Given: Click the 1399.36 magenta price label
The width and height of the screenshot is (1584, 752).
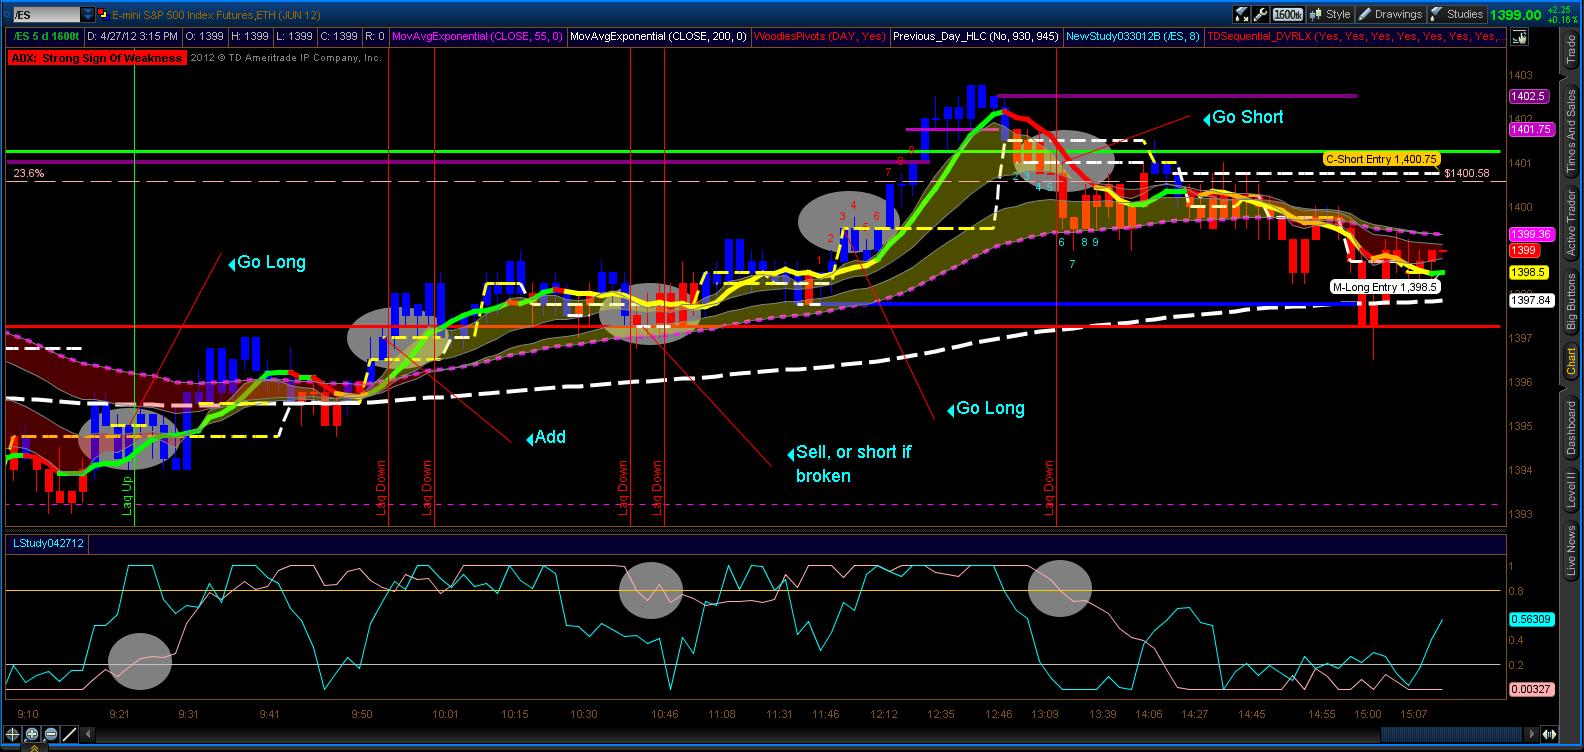Looking at the screenshot, I should pyautogui.click(x=1530, y=234).
